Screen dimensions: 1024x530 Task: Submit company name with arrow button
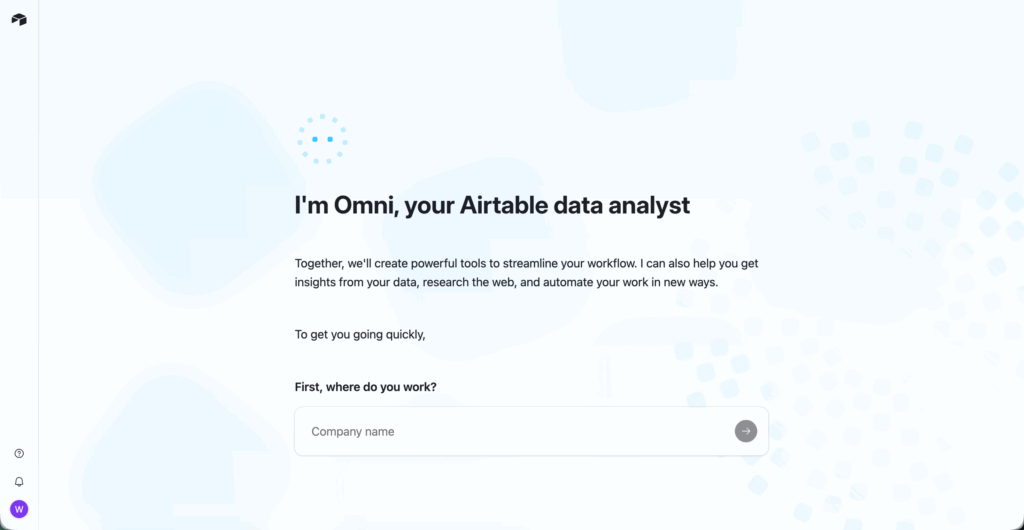(746, 431)
